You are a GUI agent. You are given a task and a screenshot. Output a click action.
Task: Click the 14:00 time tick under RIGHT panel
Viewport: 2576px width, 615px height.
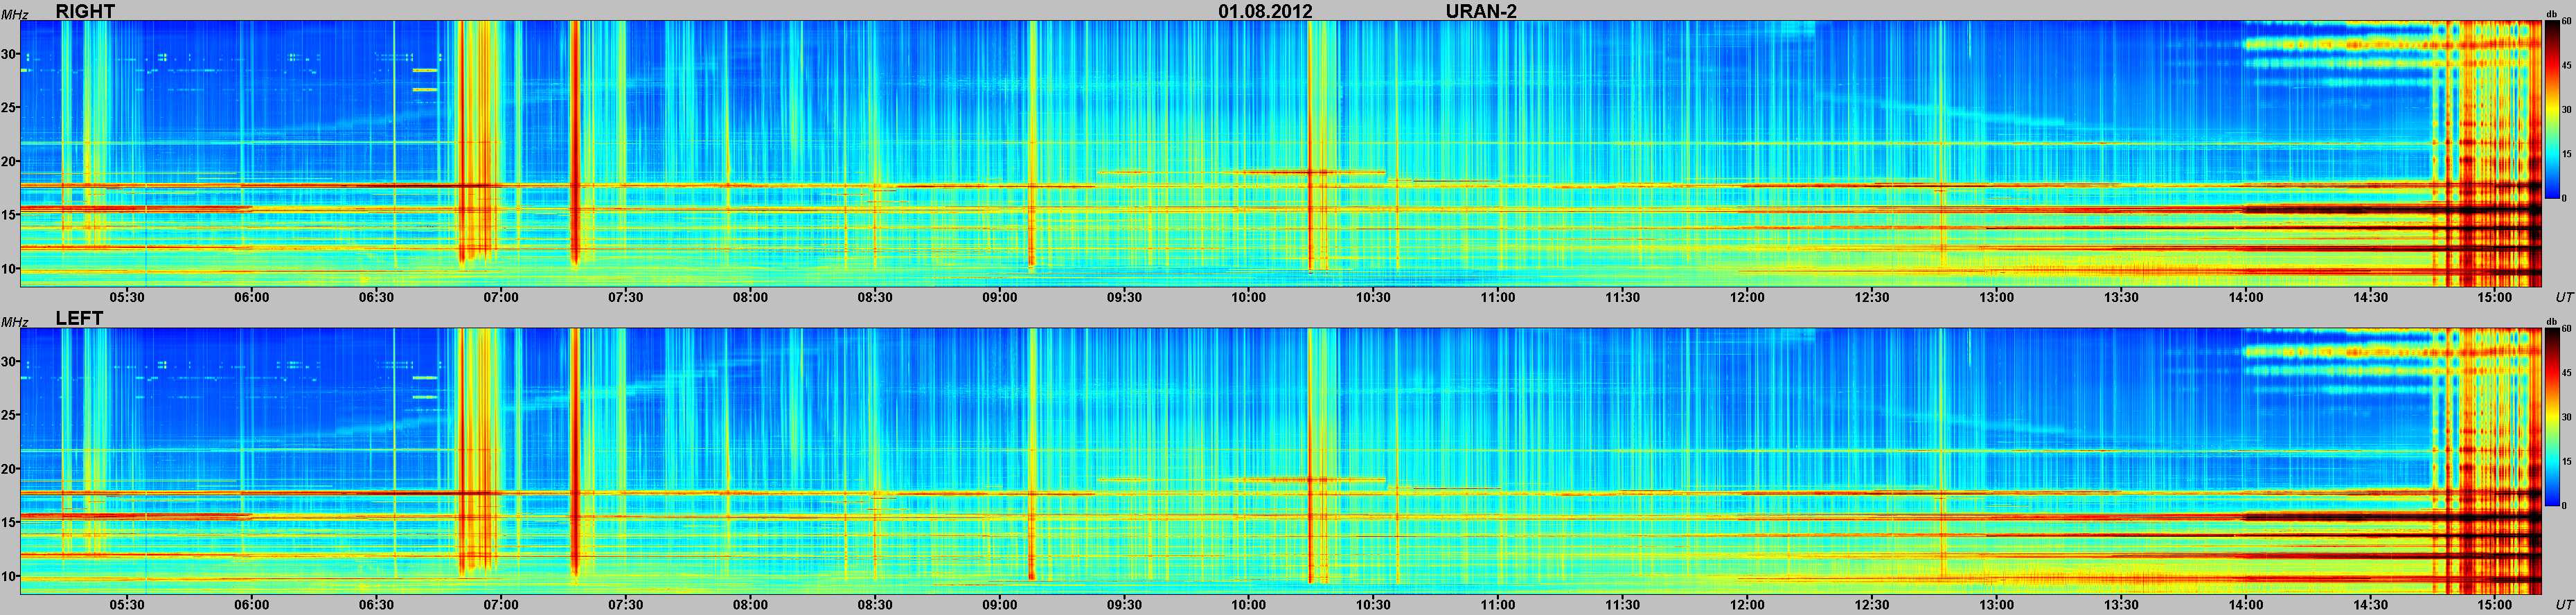tap(2246, 297)
